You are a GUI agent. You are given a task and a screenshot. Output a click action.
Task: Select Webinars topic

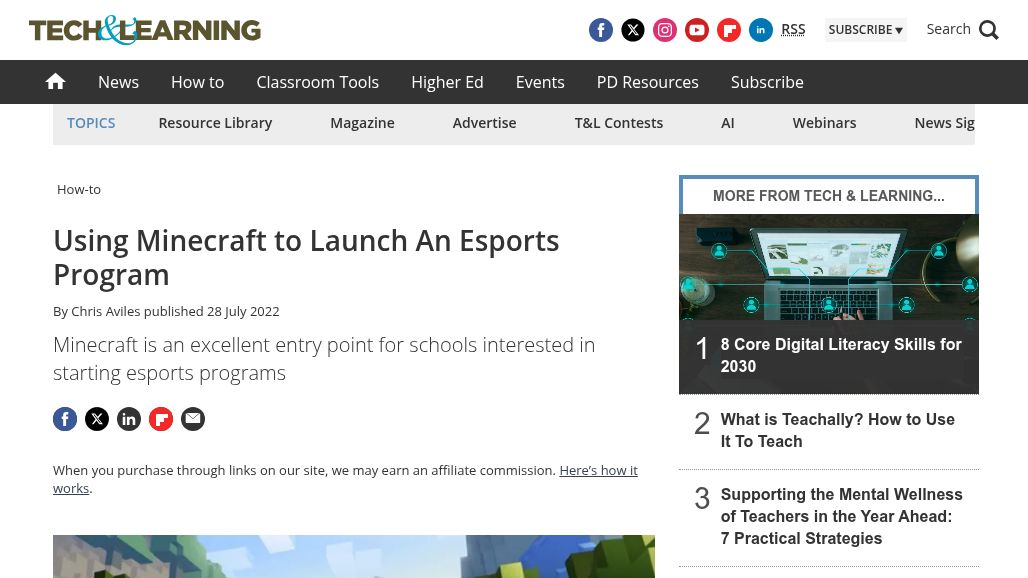point(824,123)
